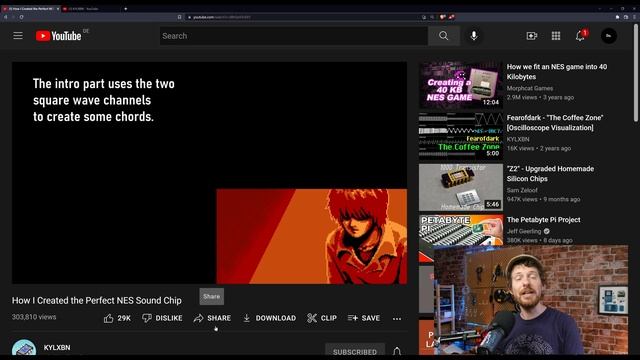The width and height of the screenshot is (640, 360).
Task: Open the three-dot more actions menu
Action: [x=397, y=318]
